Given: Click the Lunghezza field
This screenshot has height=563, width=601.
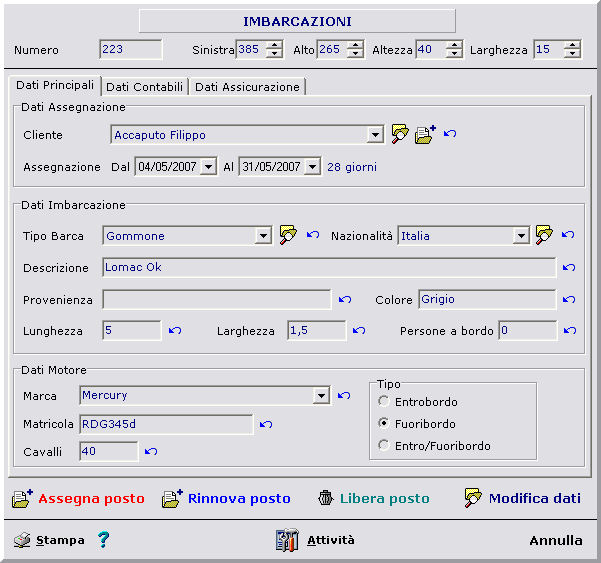Looking at the screenshot, I should point(132,330).
